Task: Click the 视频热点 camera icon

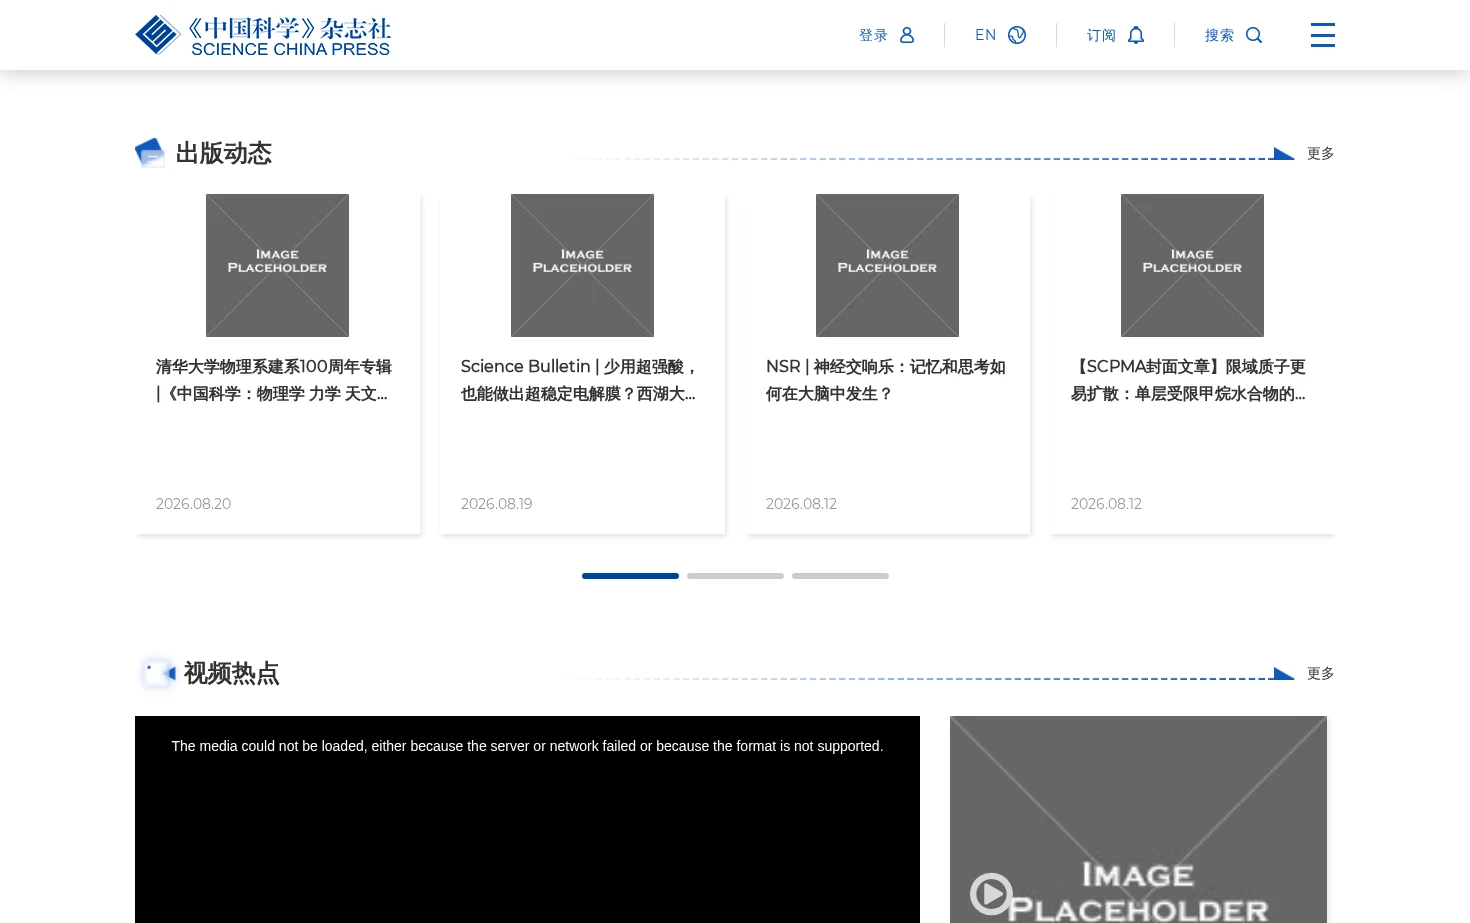Action: (157, 673)
